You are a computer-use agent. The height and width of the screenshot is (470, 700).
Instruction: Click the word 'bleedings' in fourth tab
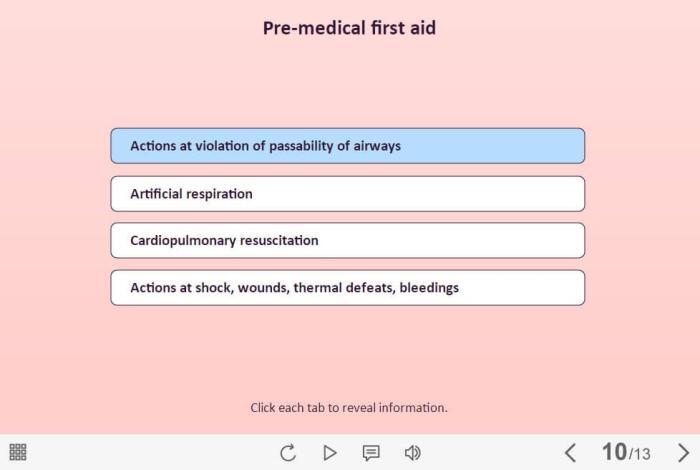(429, 288)
